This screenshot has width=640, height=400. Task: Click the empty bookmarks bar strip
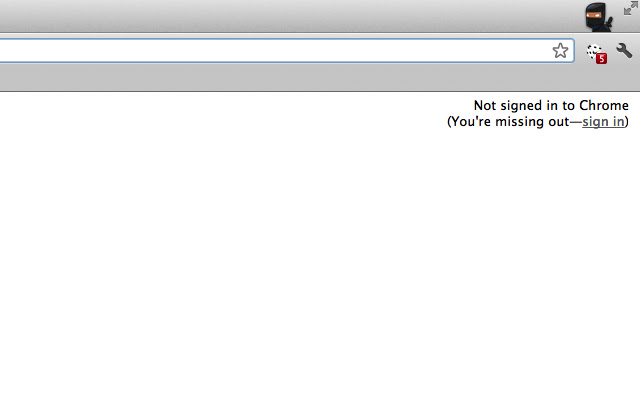(x=300, y=79)
